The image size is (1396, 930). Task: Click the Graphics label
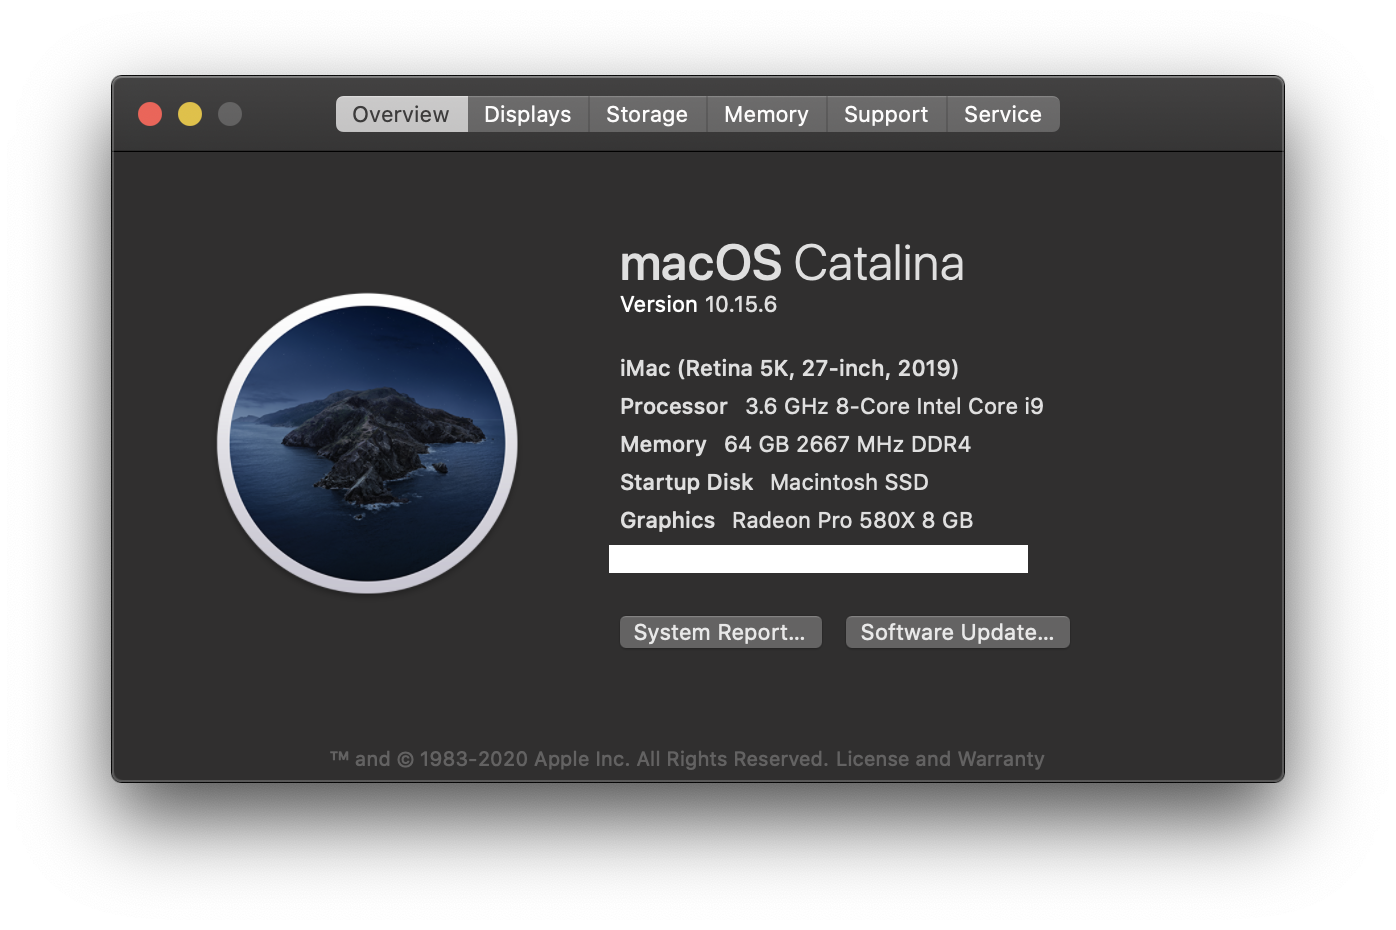(x=667, y=520)
